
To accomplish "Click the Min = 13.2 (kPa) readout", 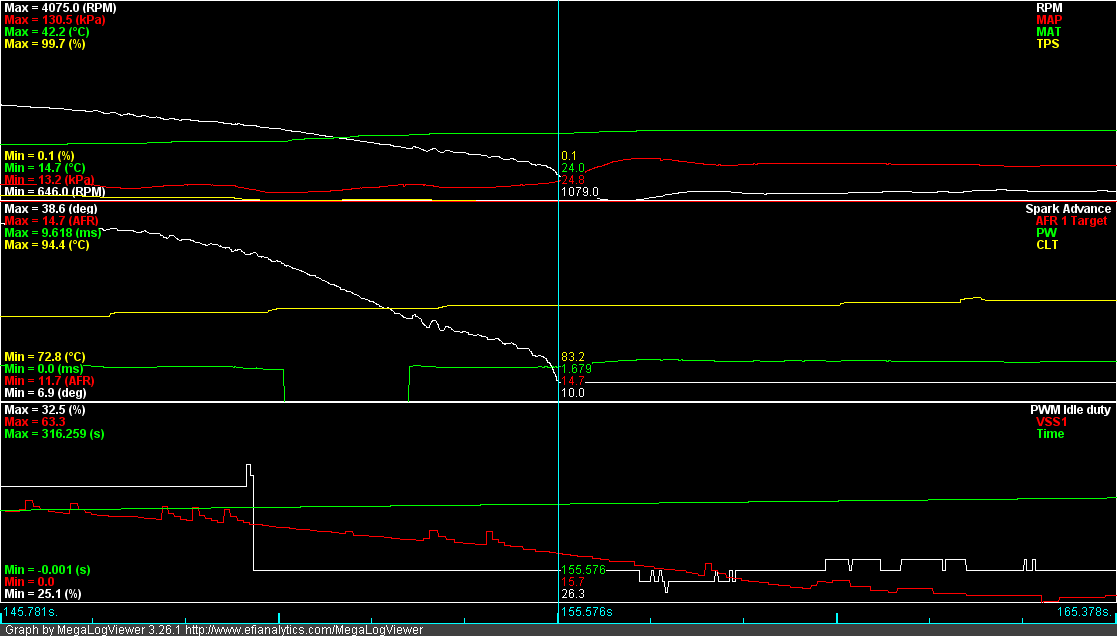I will (49, 179).
